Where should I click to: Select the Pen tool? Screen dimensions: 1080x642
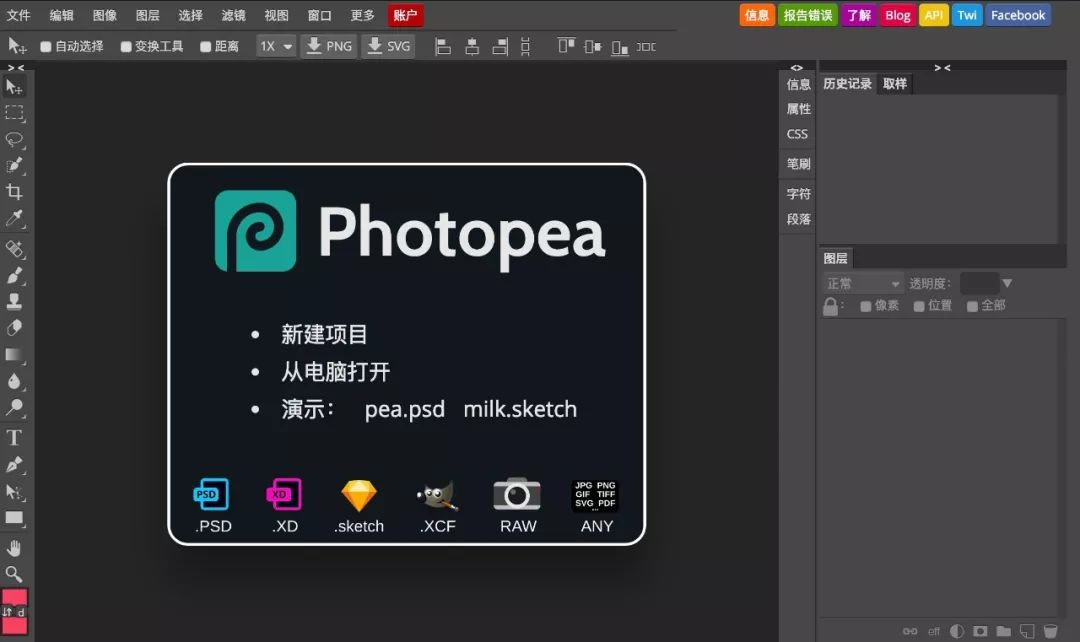pyautogui.click(x=14, y=465)
